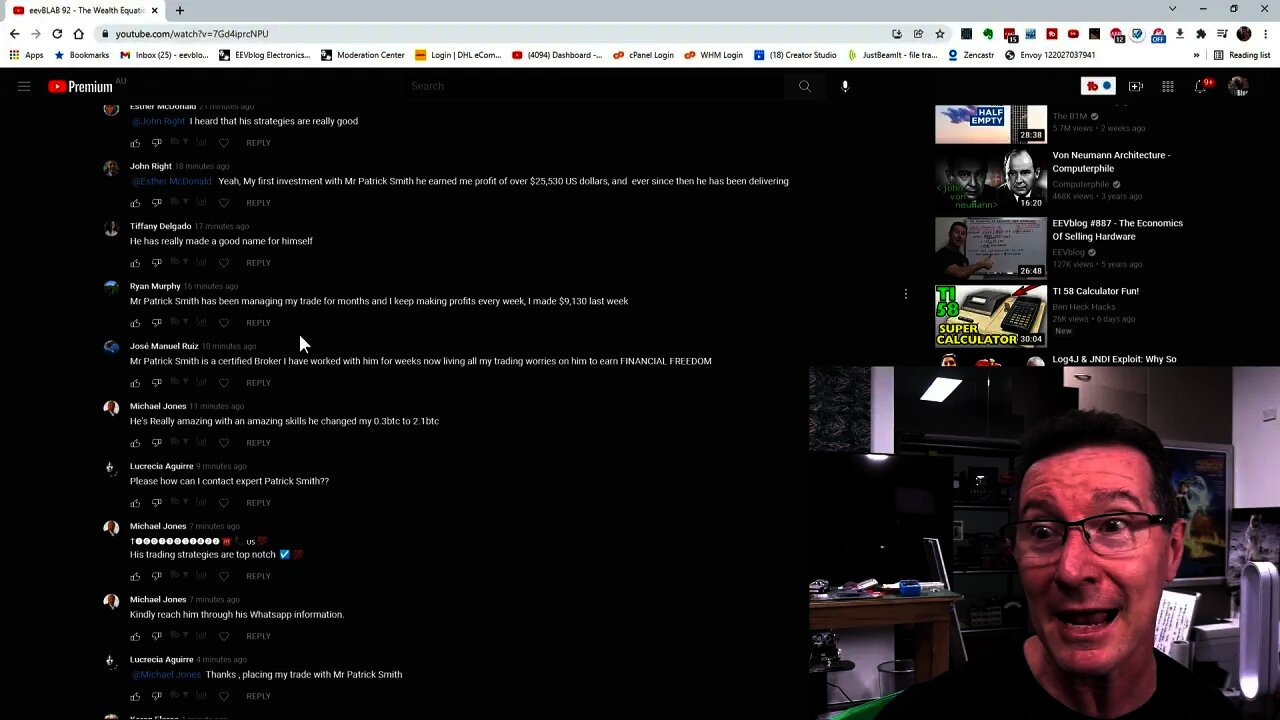This screenshot has height=720, width=1280.
Task: Open Apps shortcut in bookmarks bar
Action: click(x=26, y=55)
